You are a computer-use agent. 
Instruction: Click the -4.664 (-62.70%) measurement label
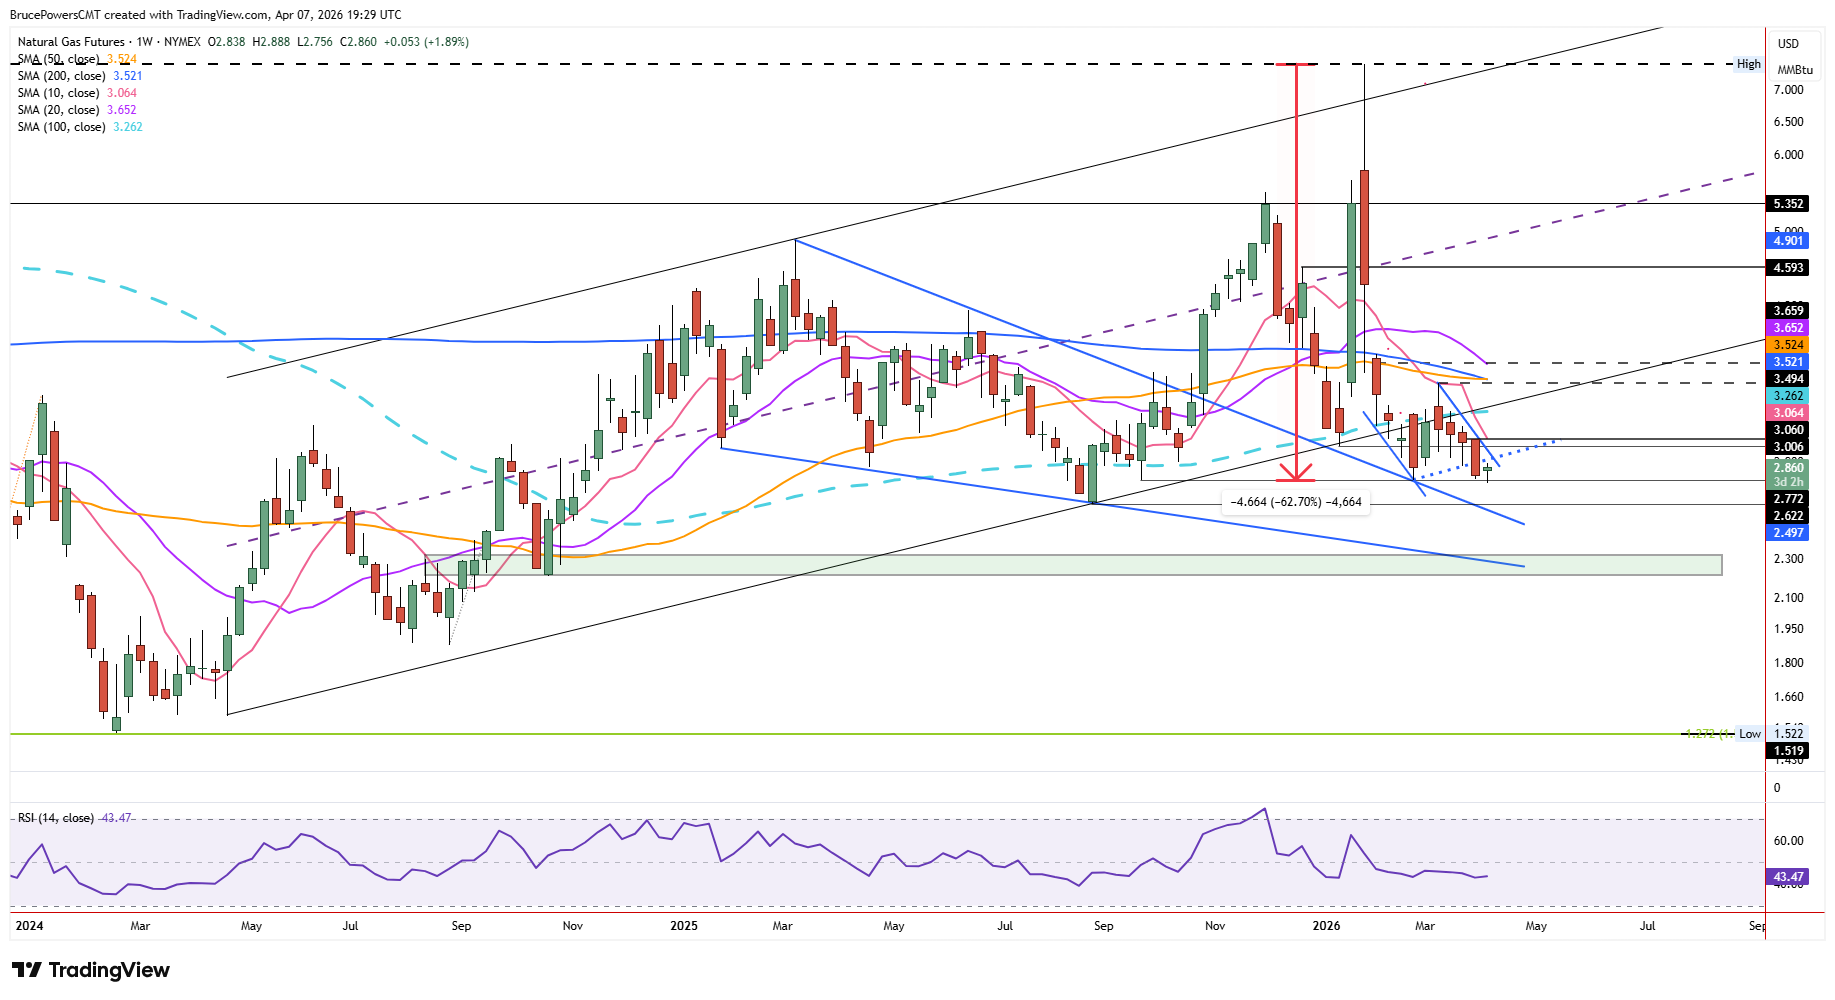tap(1295, 502)
